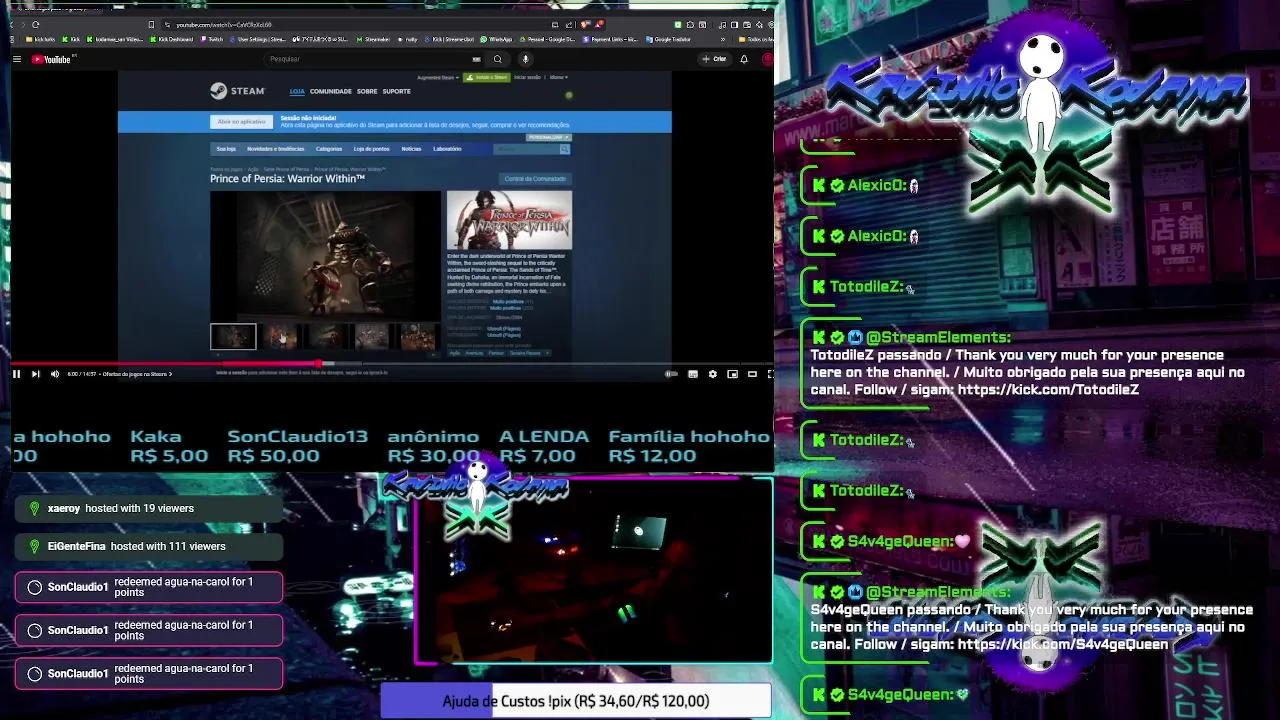Screen dimensions: 1280x720
Task: Go to YouTube home via logo
Action: coord(52,59)
